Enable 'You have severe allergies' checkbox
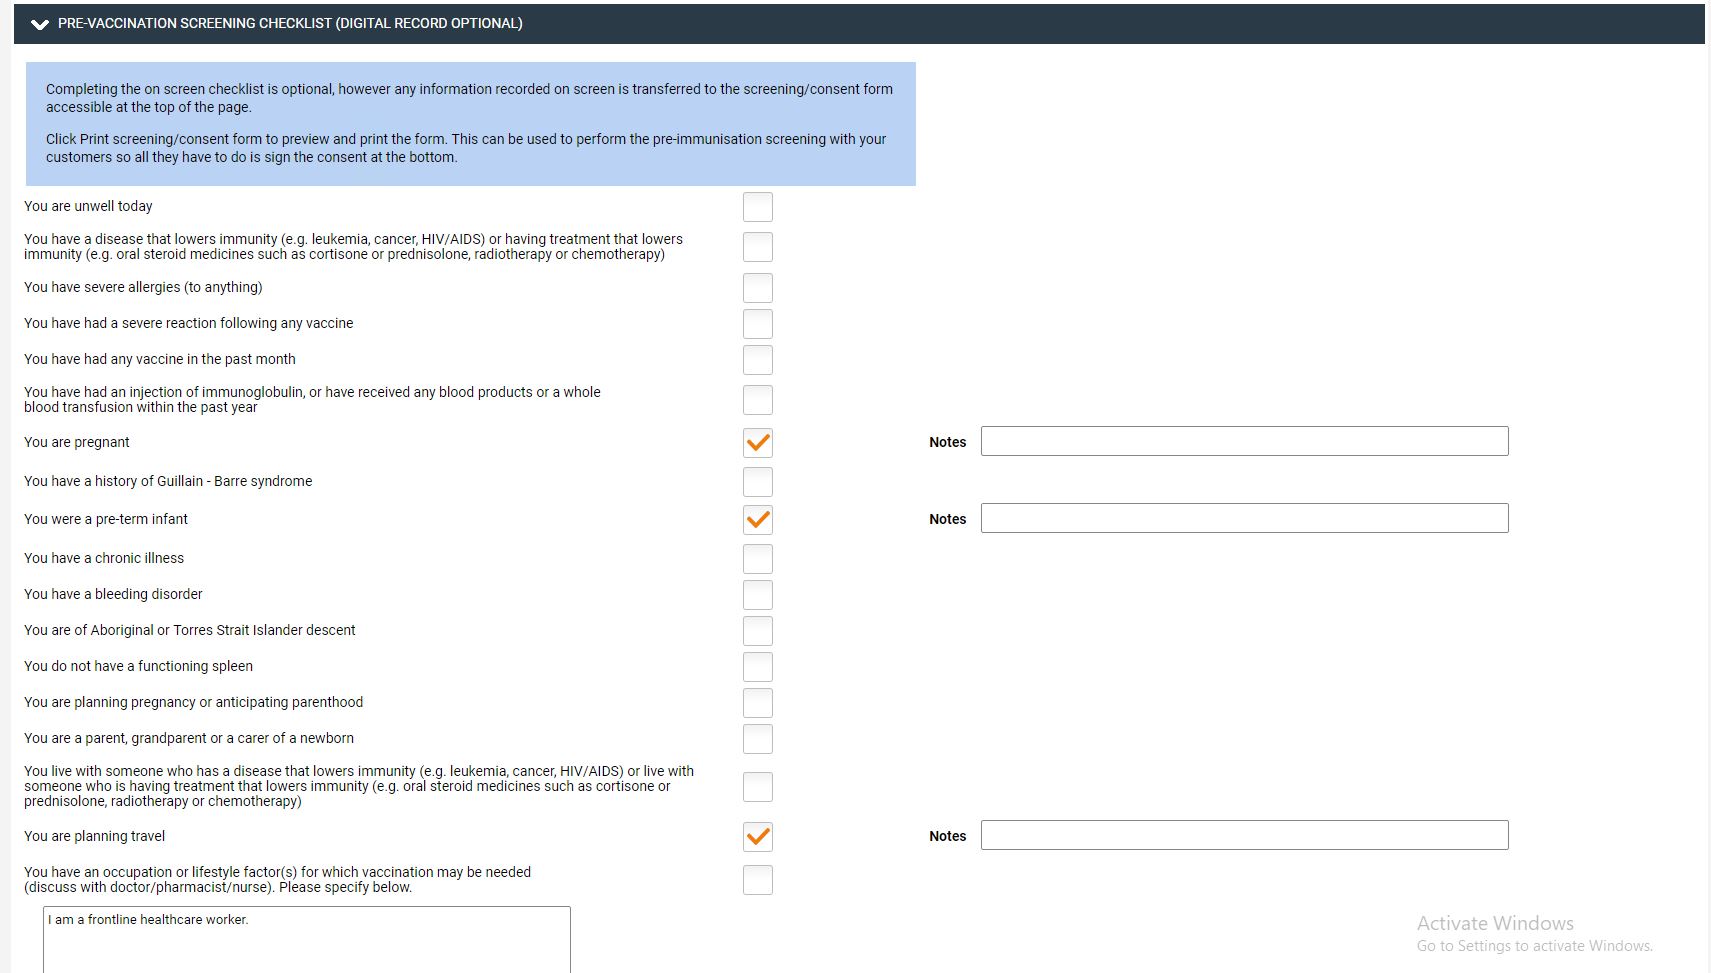This screenshot has height=973, width=1711. [758, 288]
